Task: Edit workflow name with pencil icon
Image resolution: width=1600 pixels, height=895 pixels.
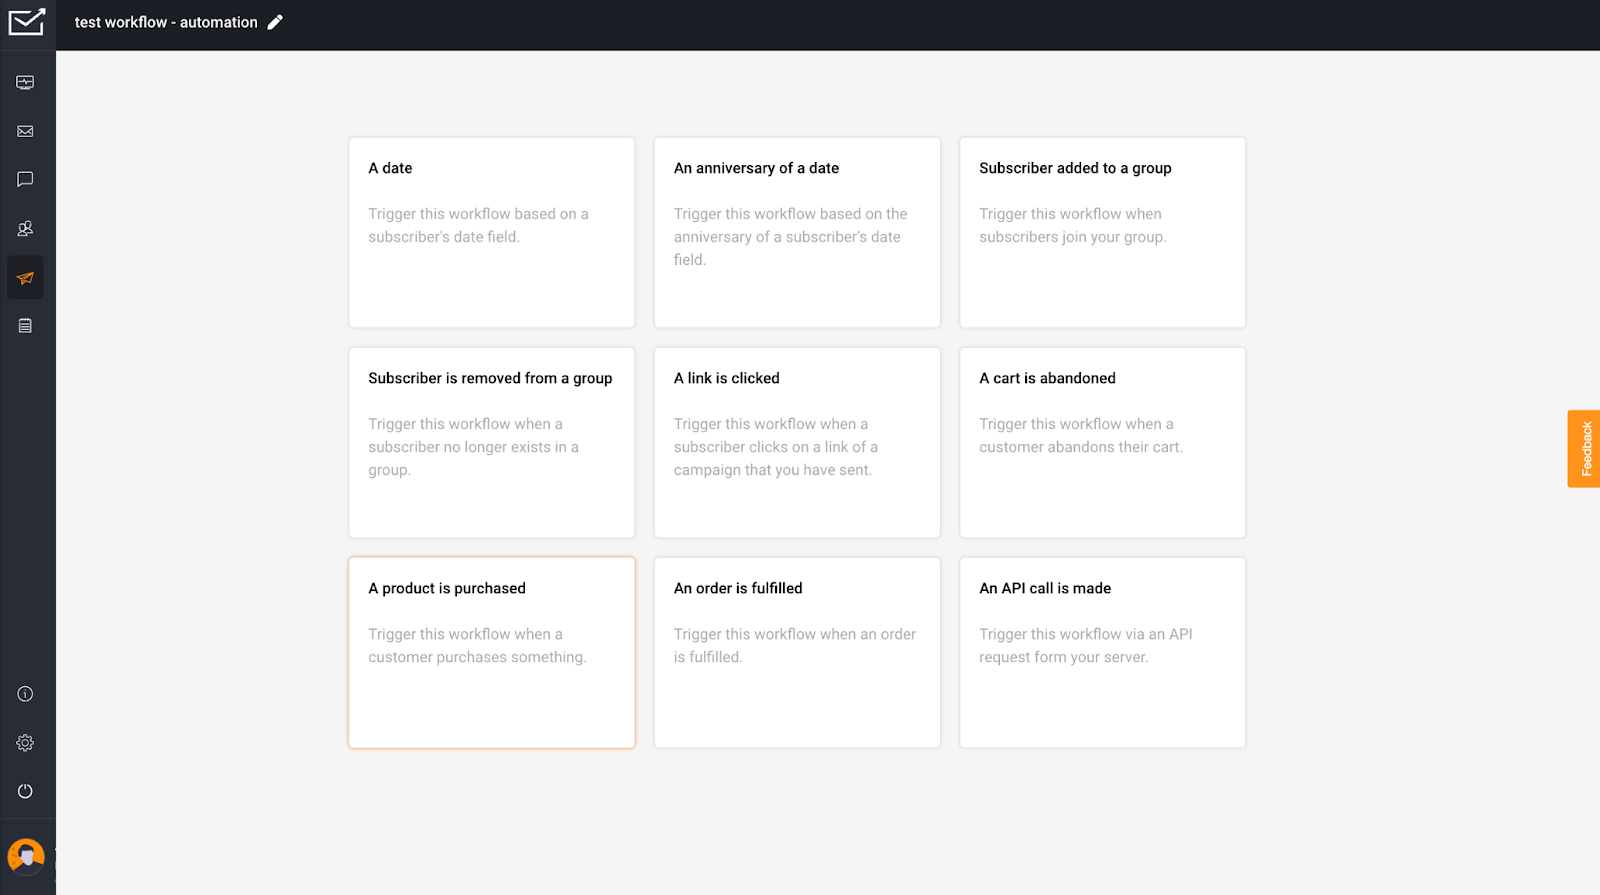Action: [275, 22]
